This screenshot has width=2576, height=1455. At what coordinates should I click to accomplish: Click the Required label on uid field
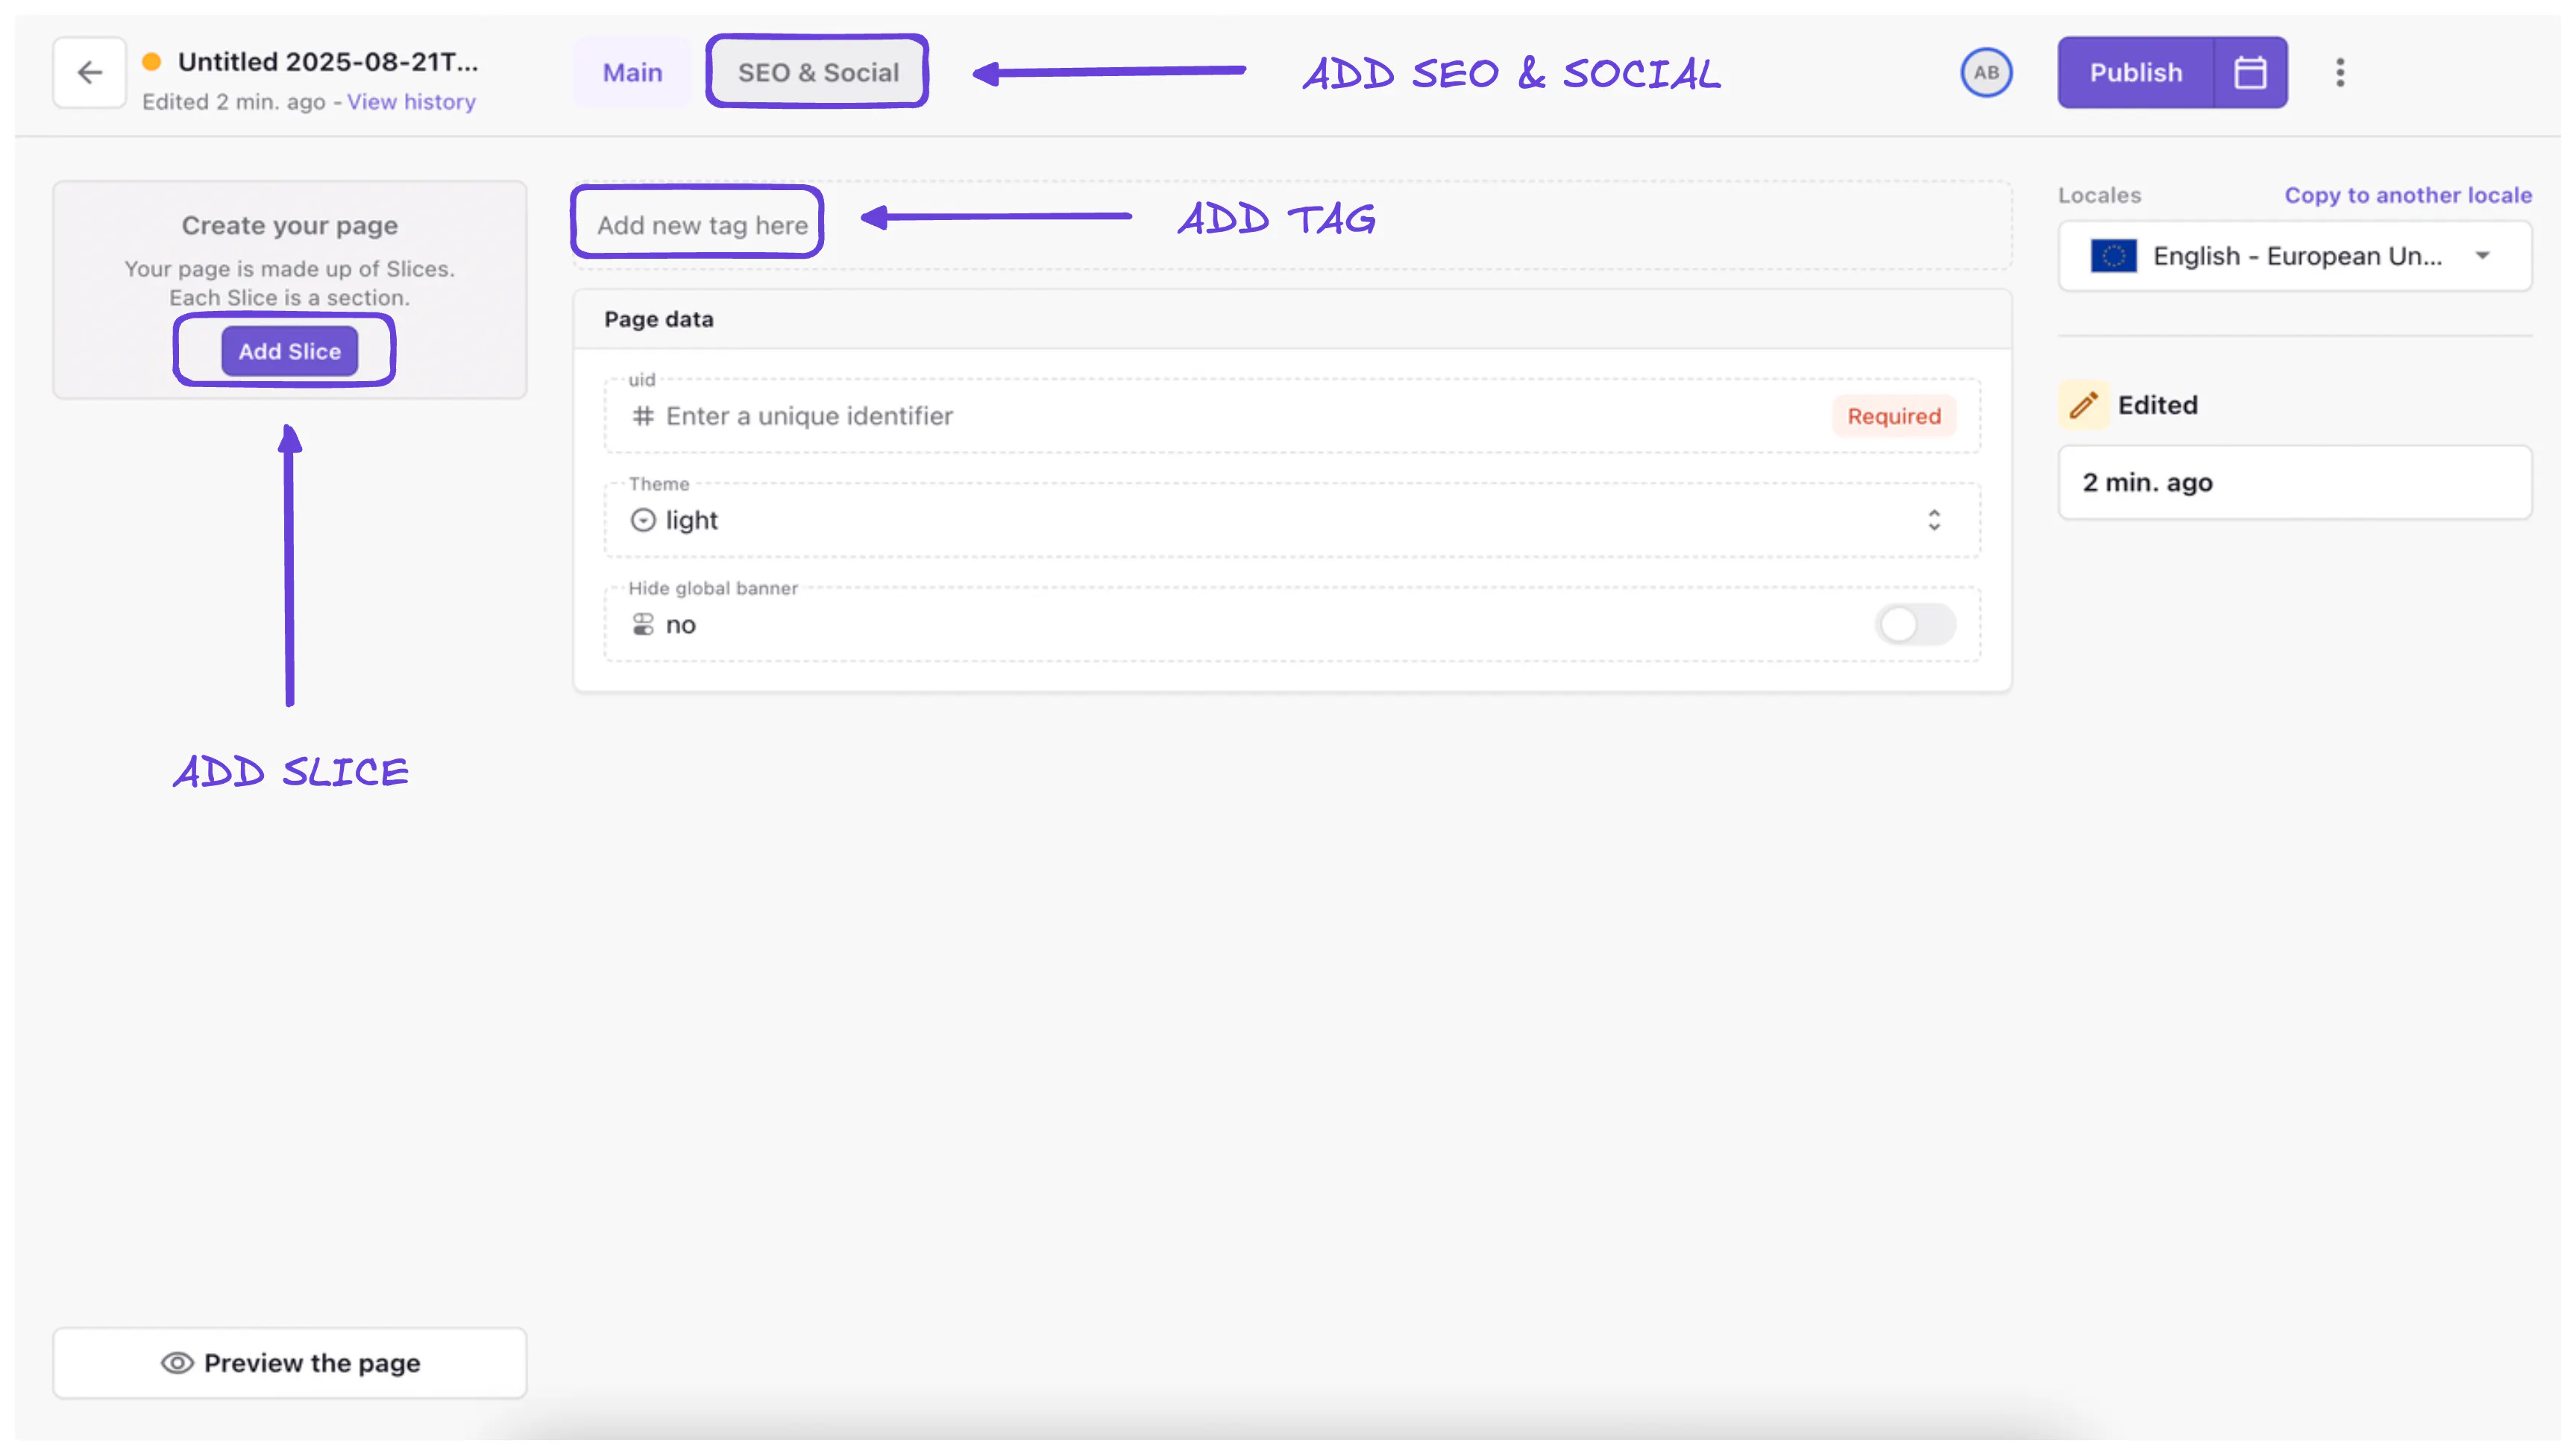pyautogui.click(x=1893, y=416)
